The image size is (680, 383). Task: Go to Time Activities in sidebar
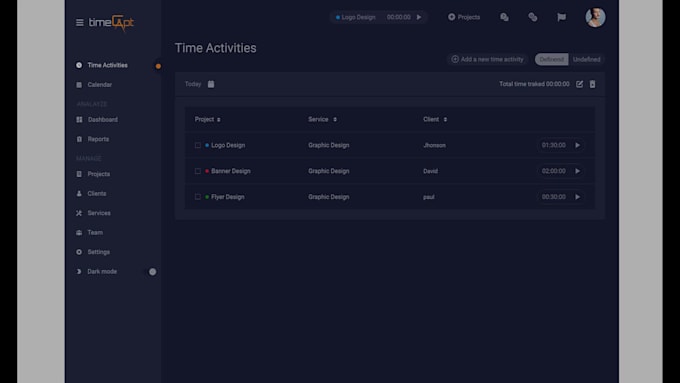tap(108, 65)
